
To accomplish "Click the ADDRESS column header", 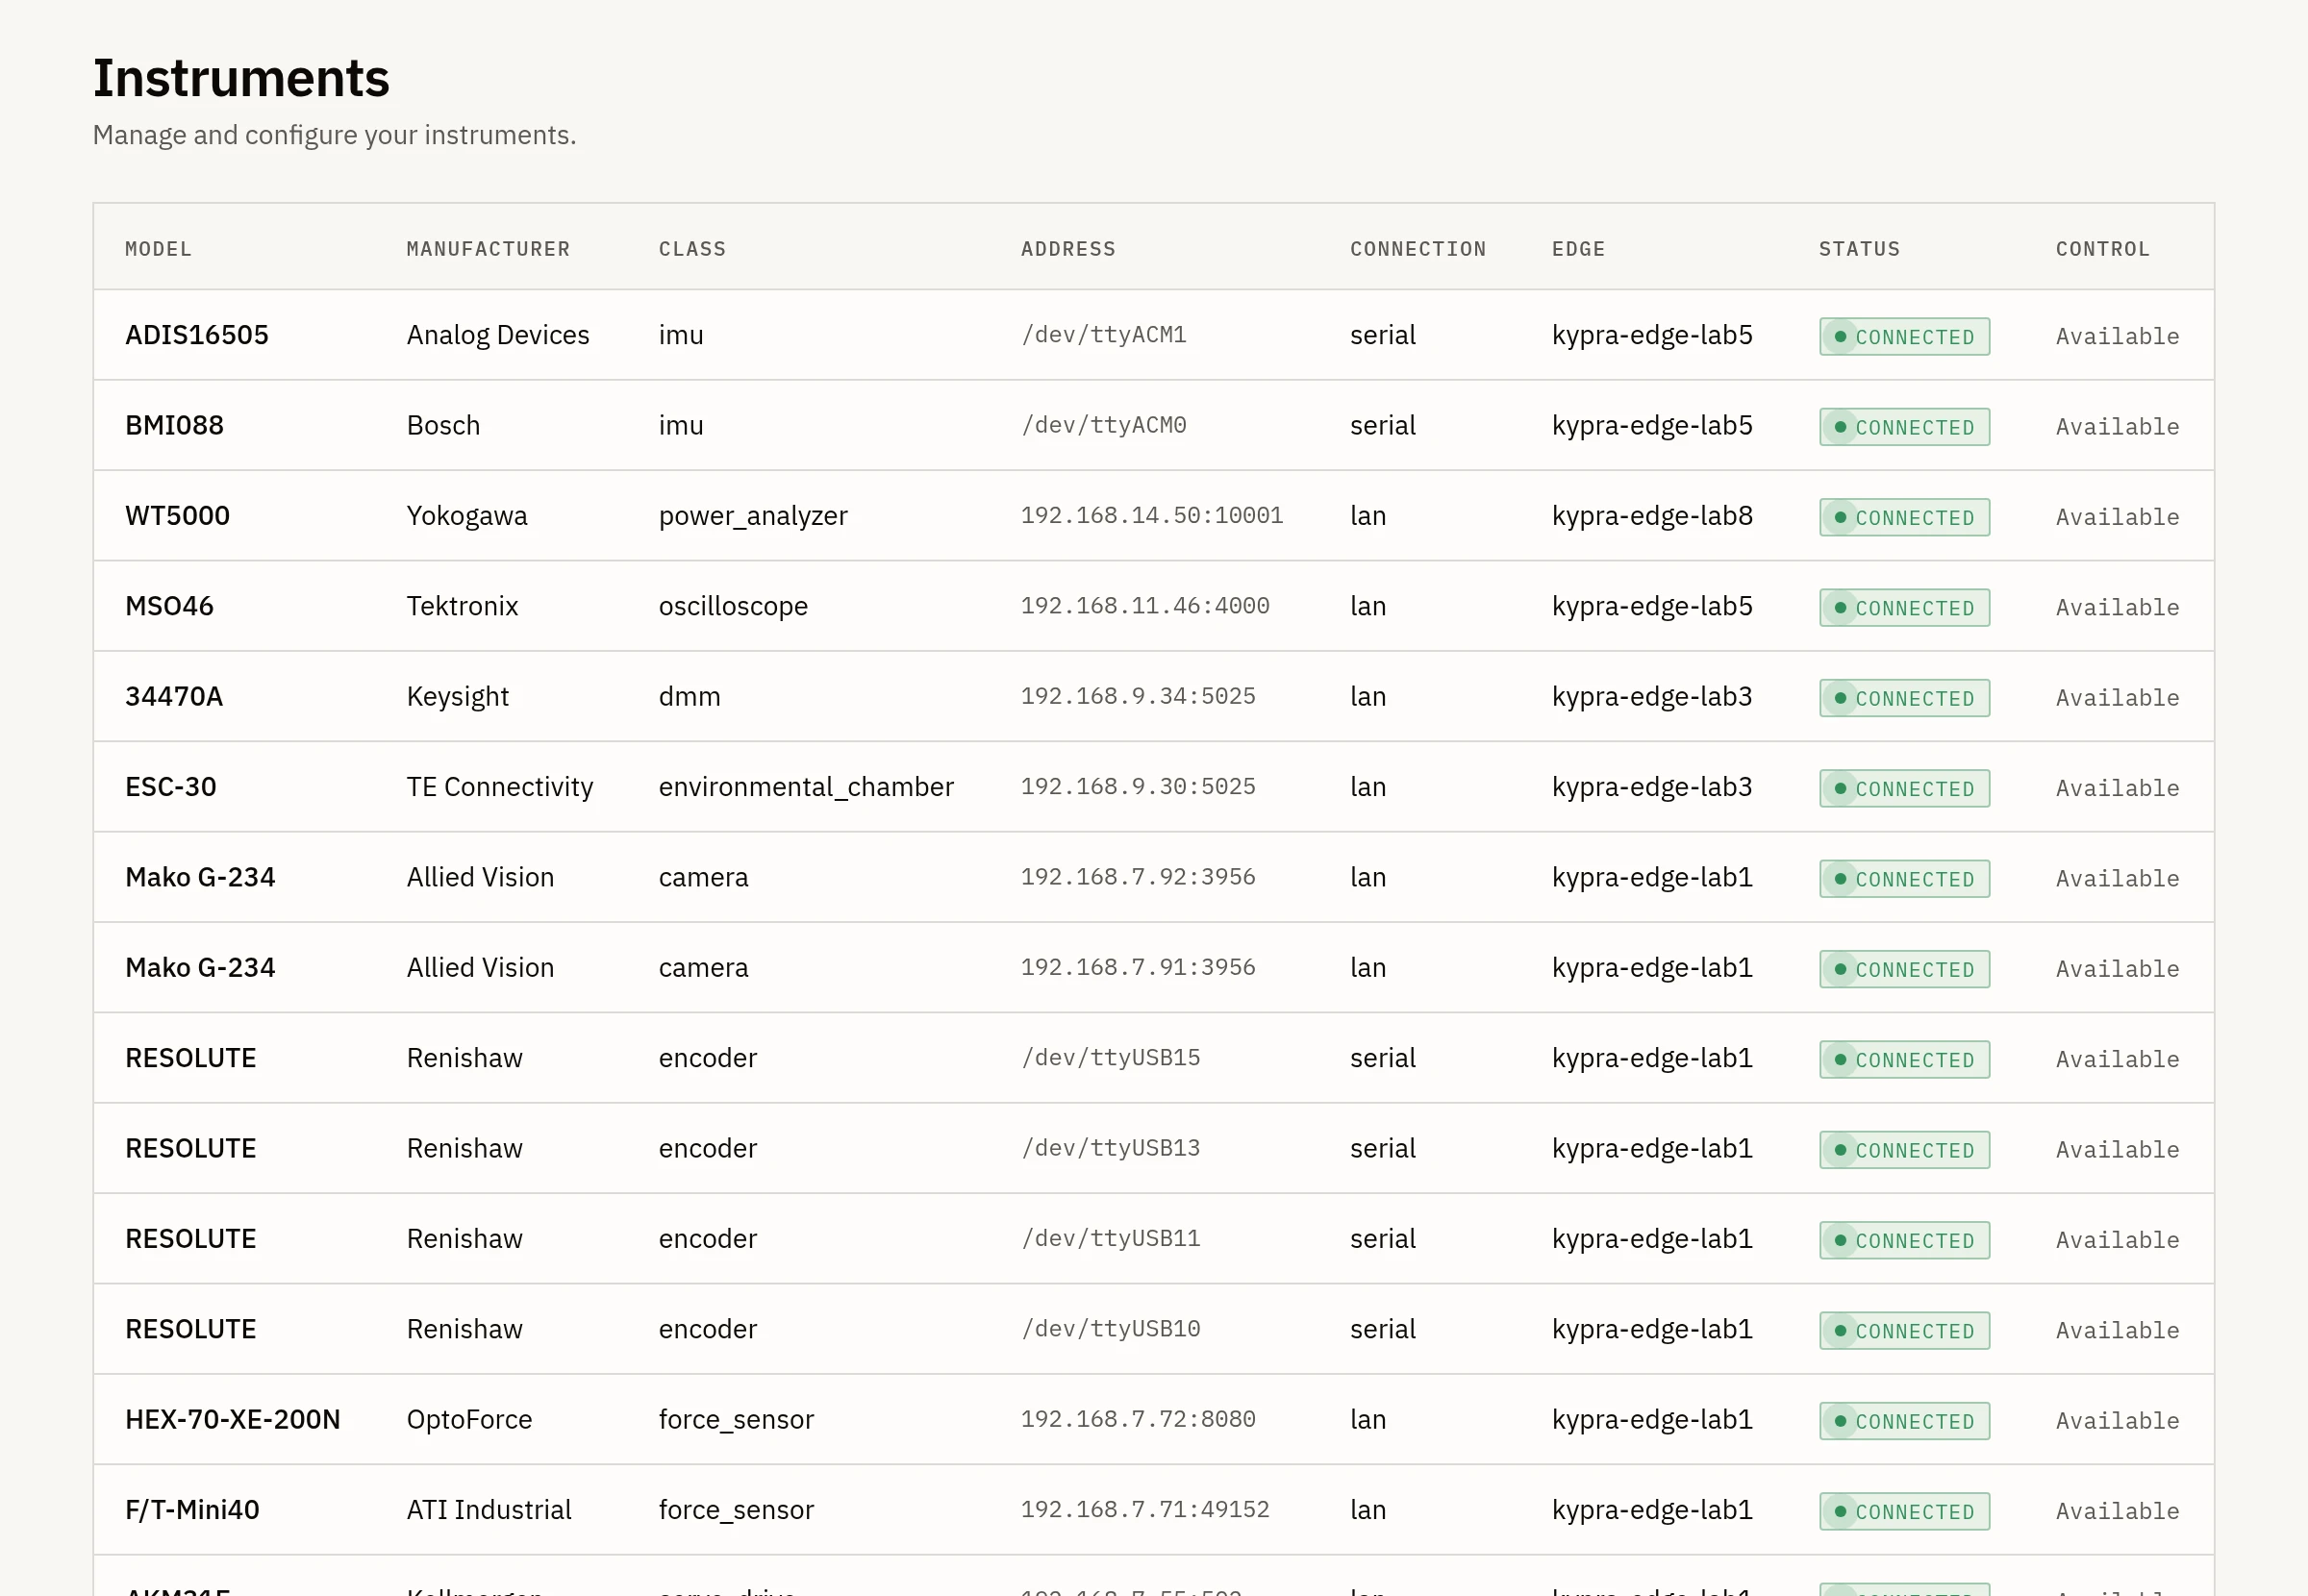I will (1068, 249).
